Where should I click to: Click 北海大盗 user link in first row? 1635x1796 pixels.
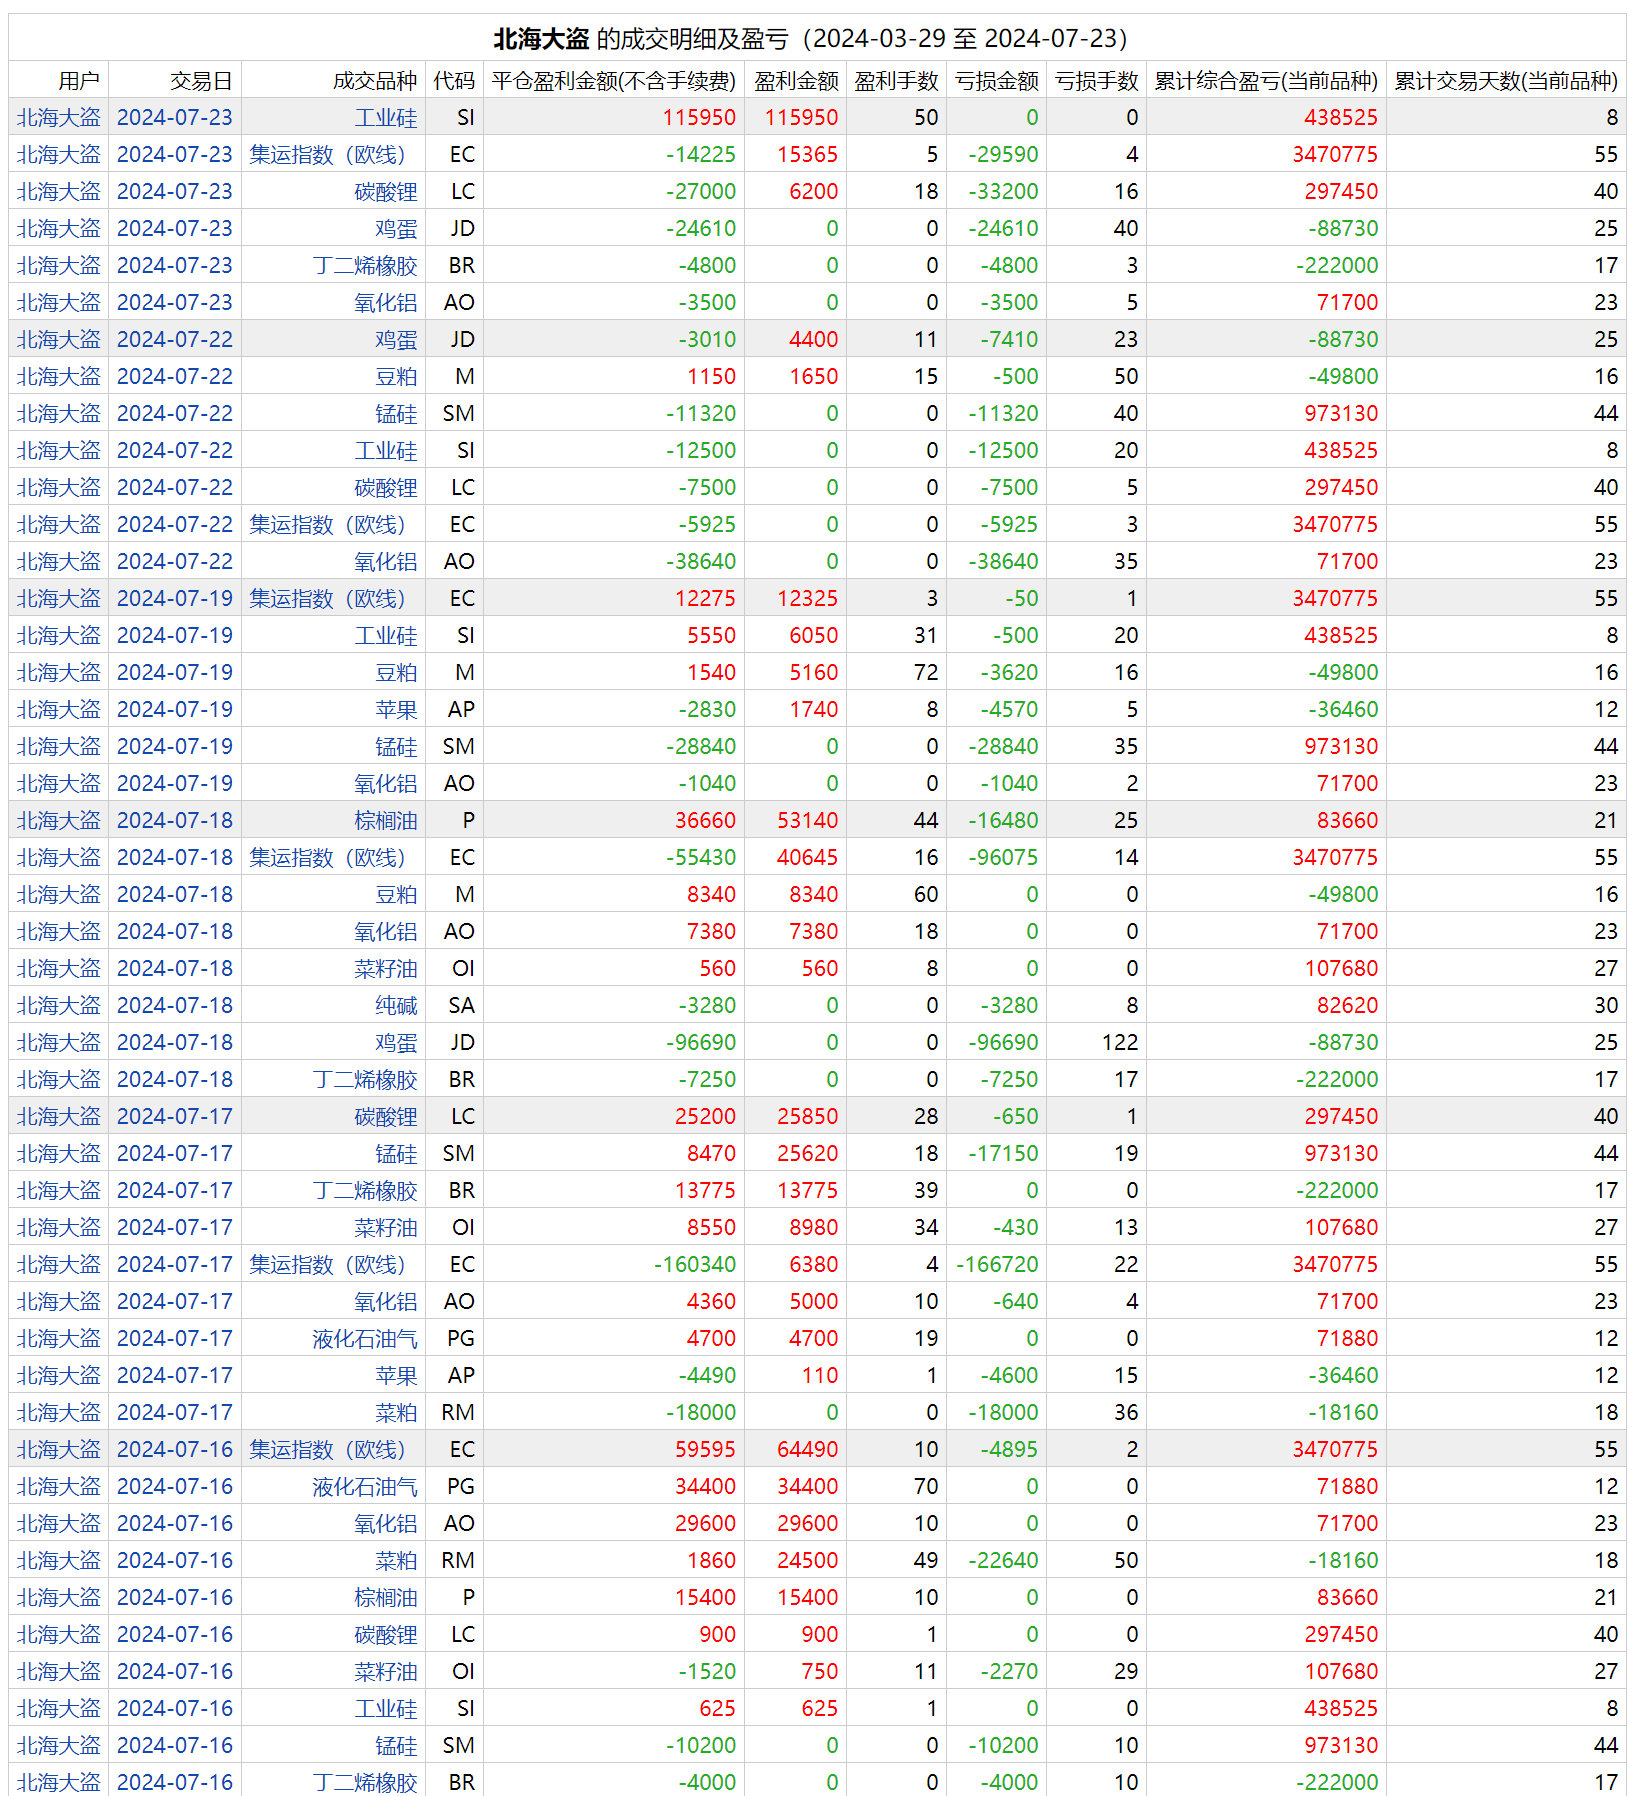point(59,117)
